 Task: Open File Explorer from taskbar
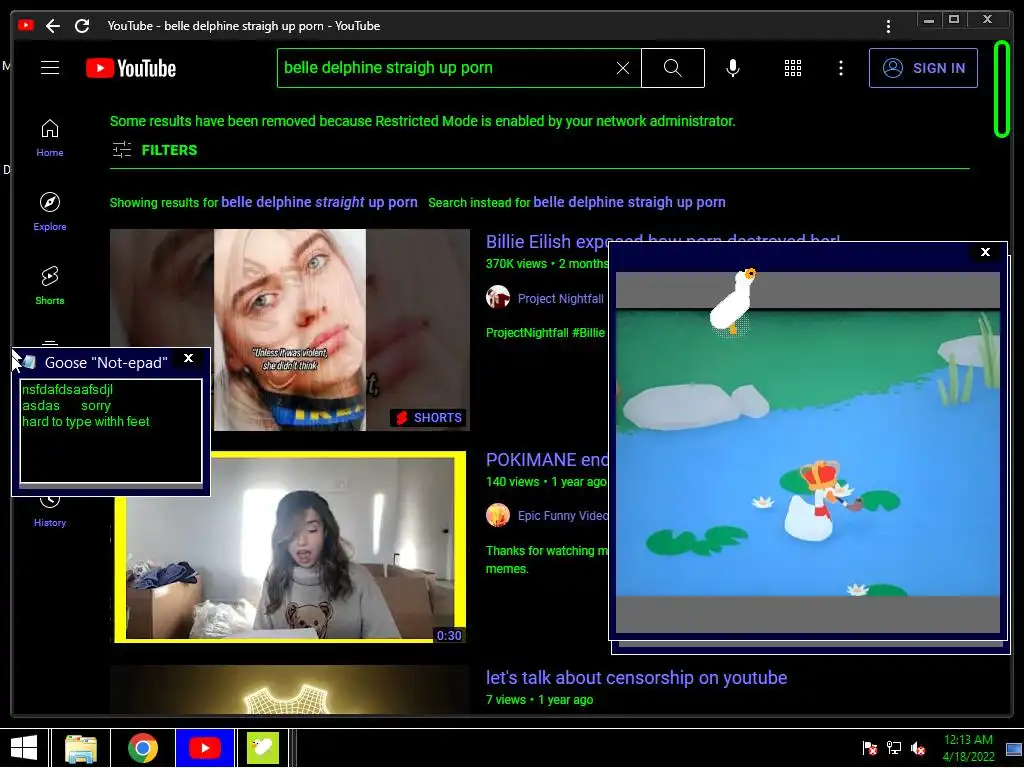click(81, 748)
